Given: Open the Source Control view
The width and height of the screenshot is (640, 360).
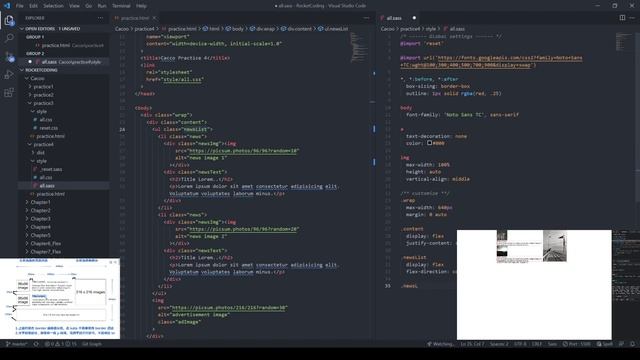Looking at the screenshot, I should pos(9,56).
